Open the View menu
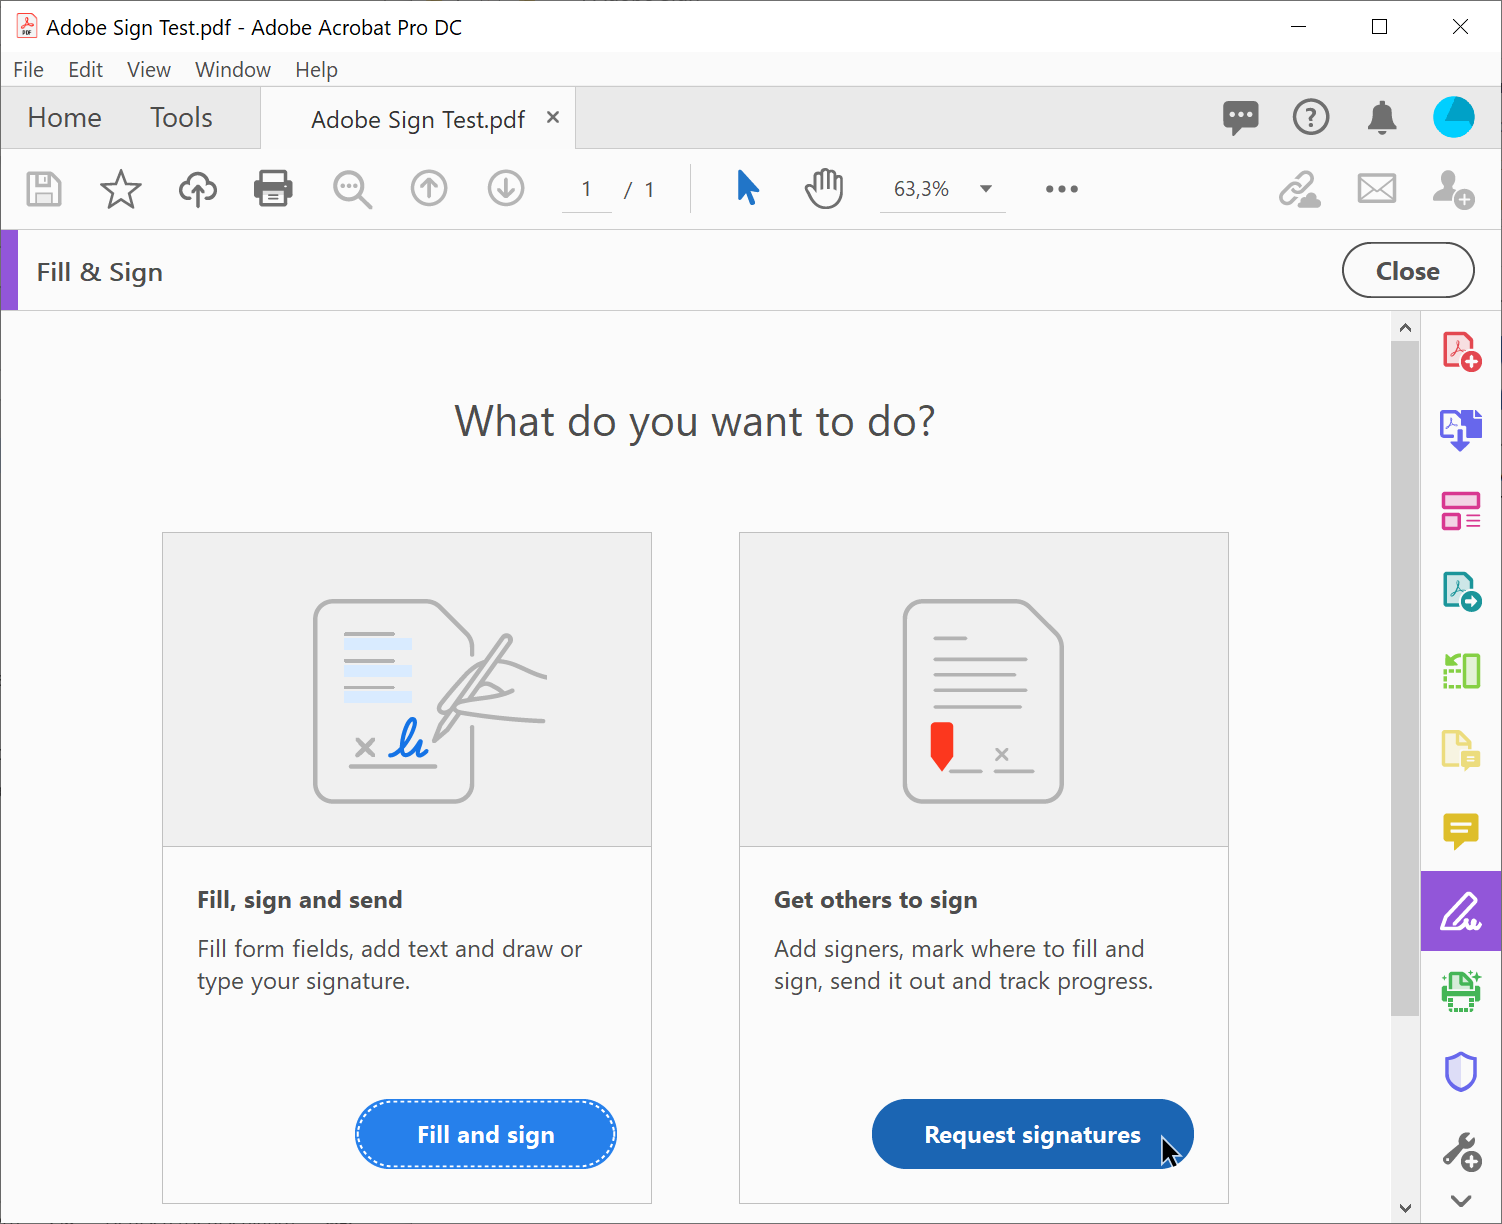 point(149,70)
